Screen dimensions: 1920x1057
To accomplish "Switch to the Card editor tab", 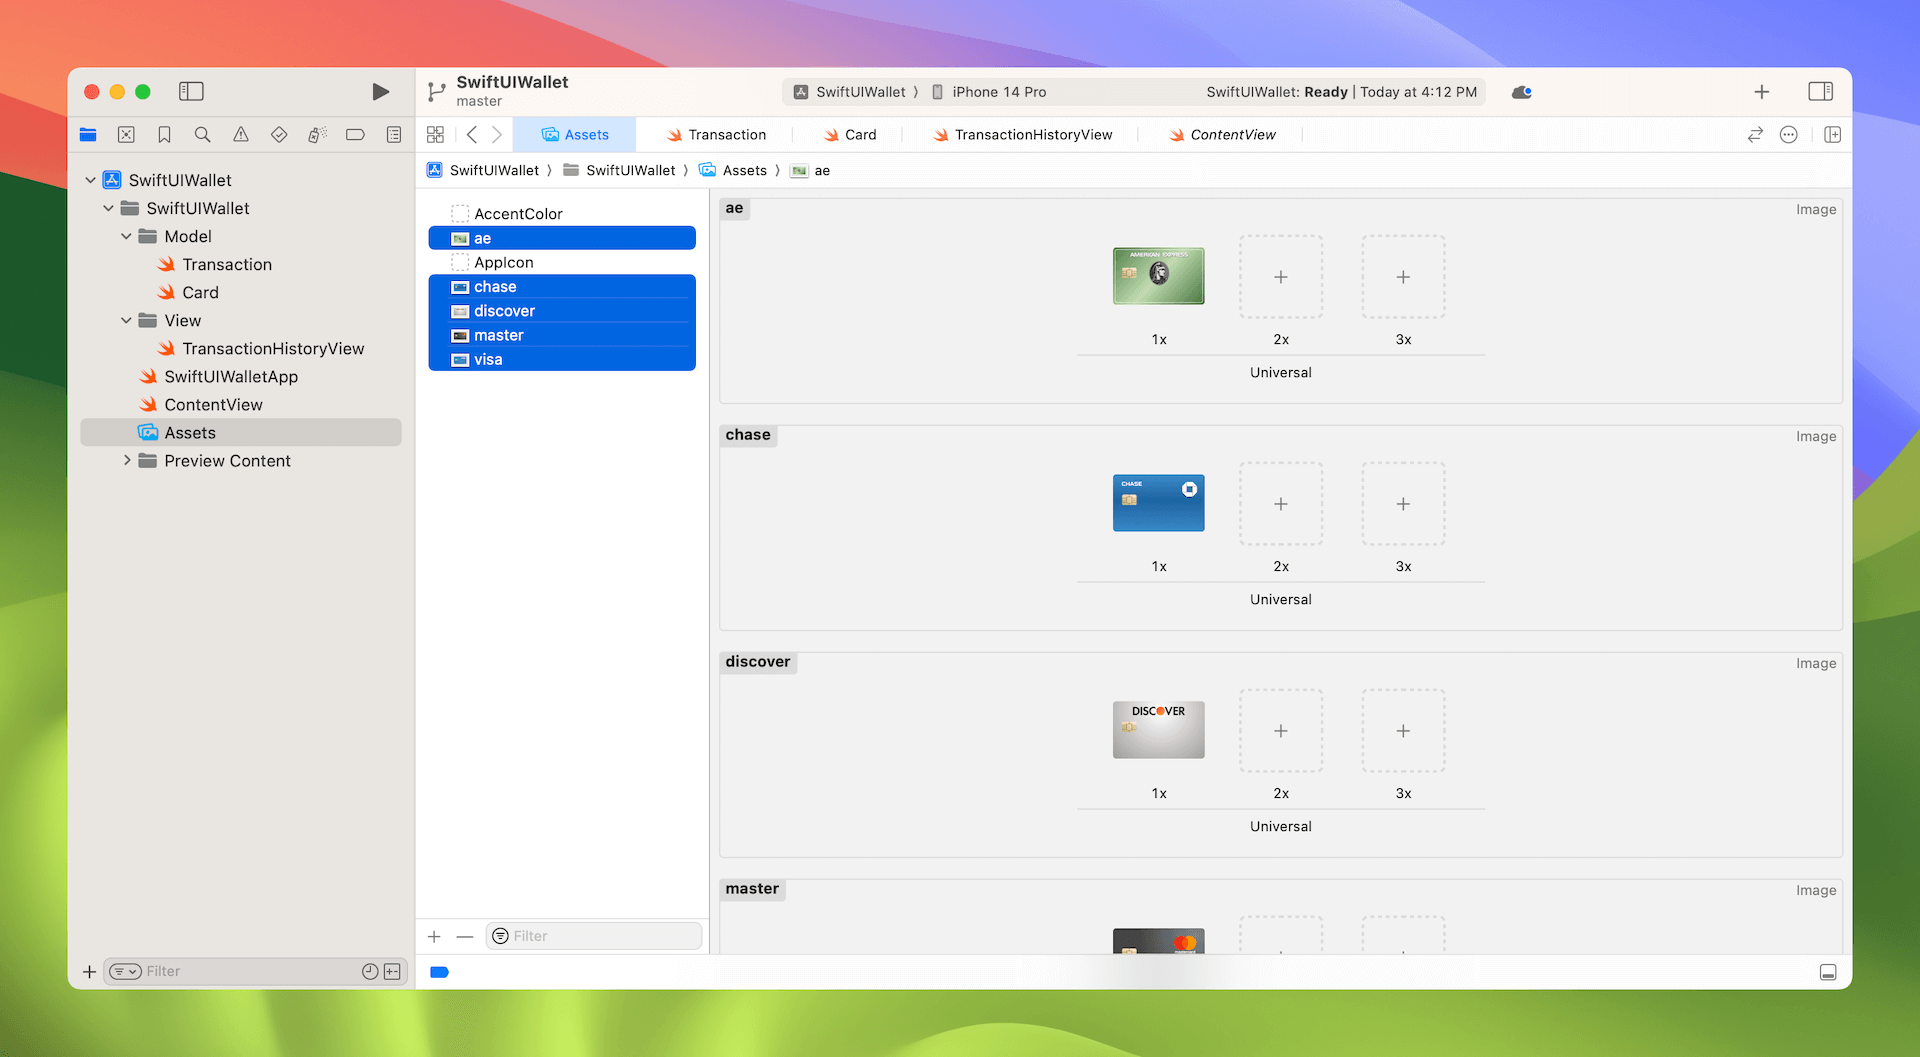I will click(849, 135).
